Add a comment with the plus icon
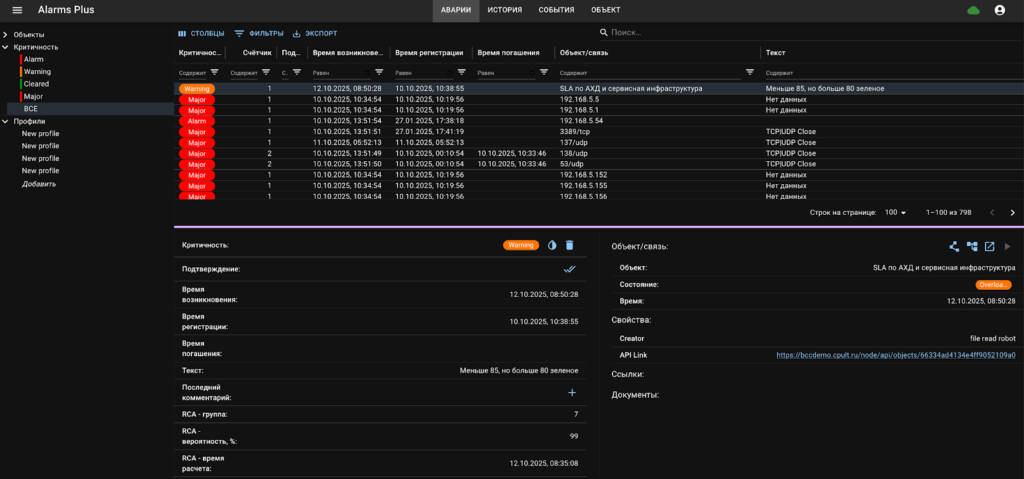 click(x=572, y=394)
